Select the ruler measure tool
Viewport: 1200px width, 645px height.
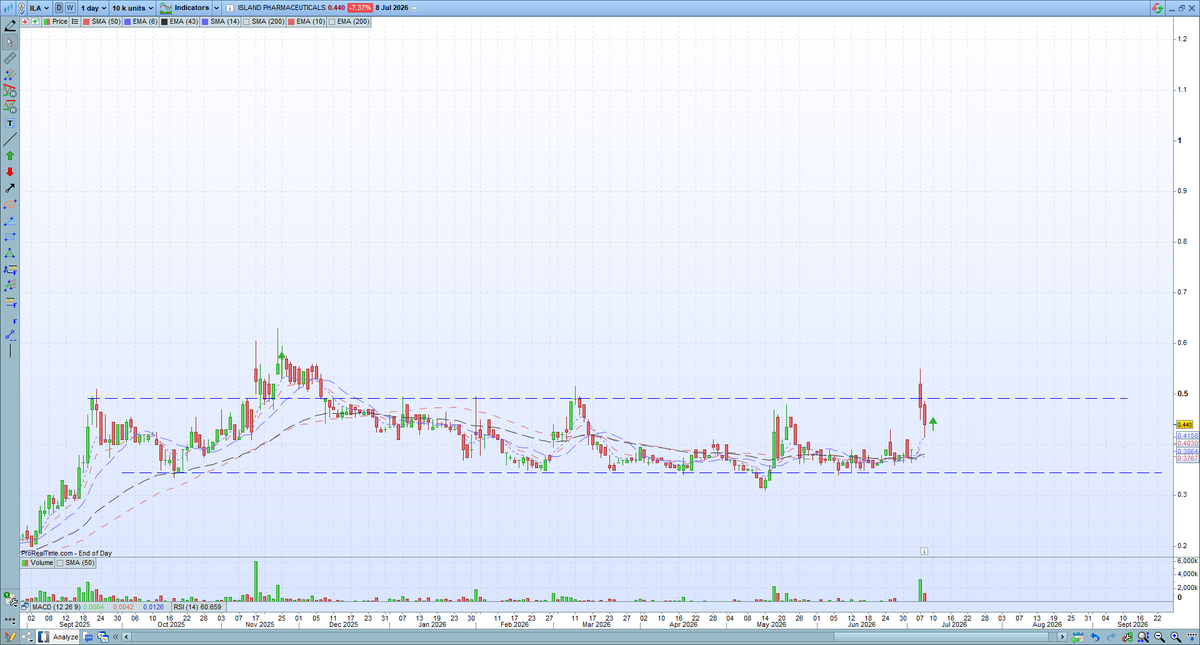10,58
